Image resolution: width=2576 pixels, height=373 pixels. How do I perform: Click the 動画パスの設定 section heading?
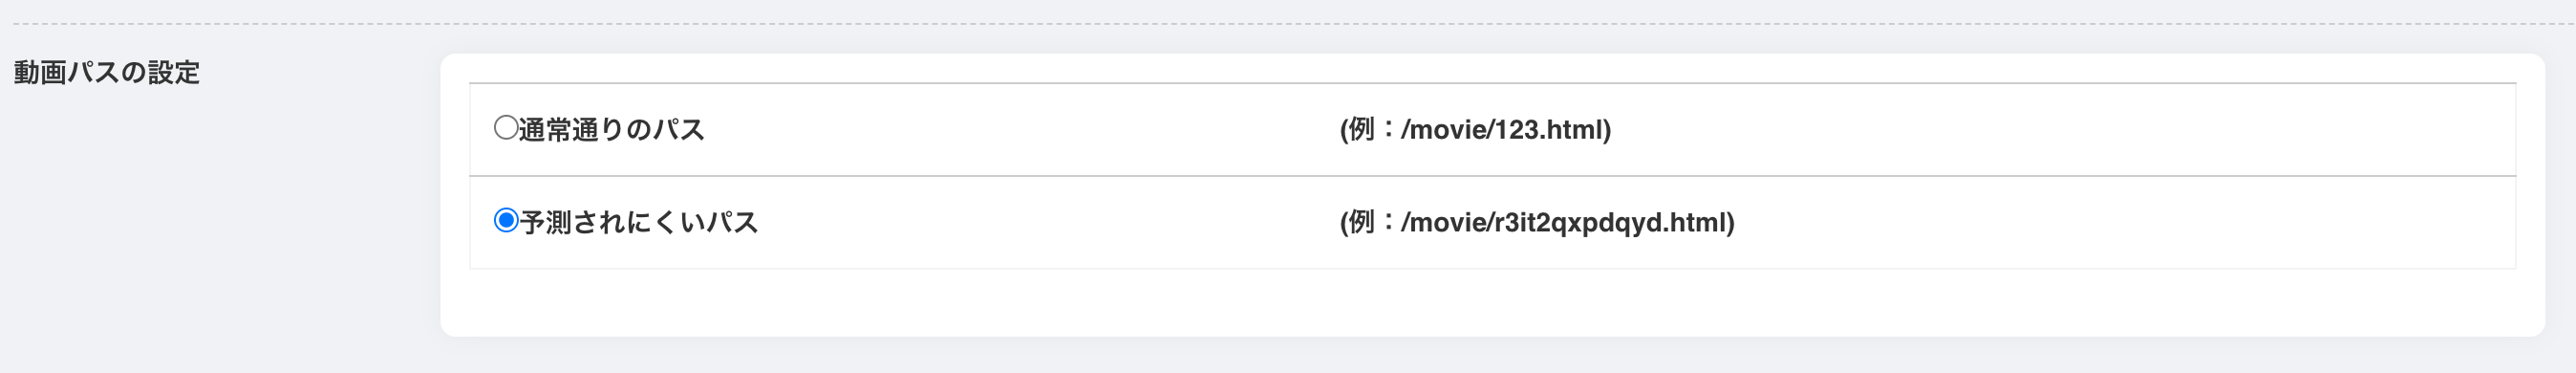(107, 72)
